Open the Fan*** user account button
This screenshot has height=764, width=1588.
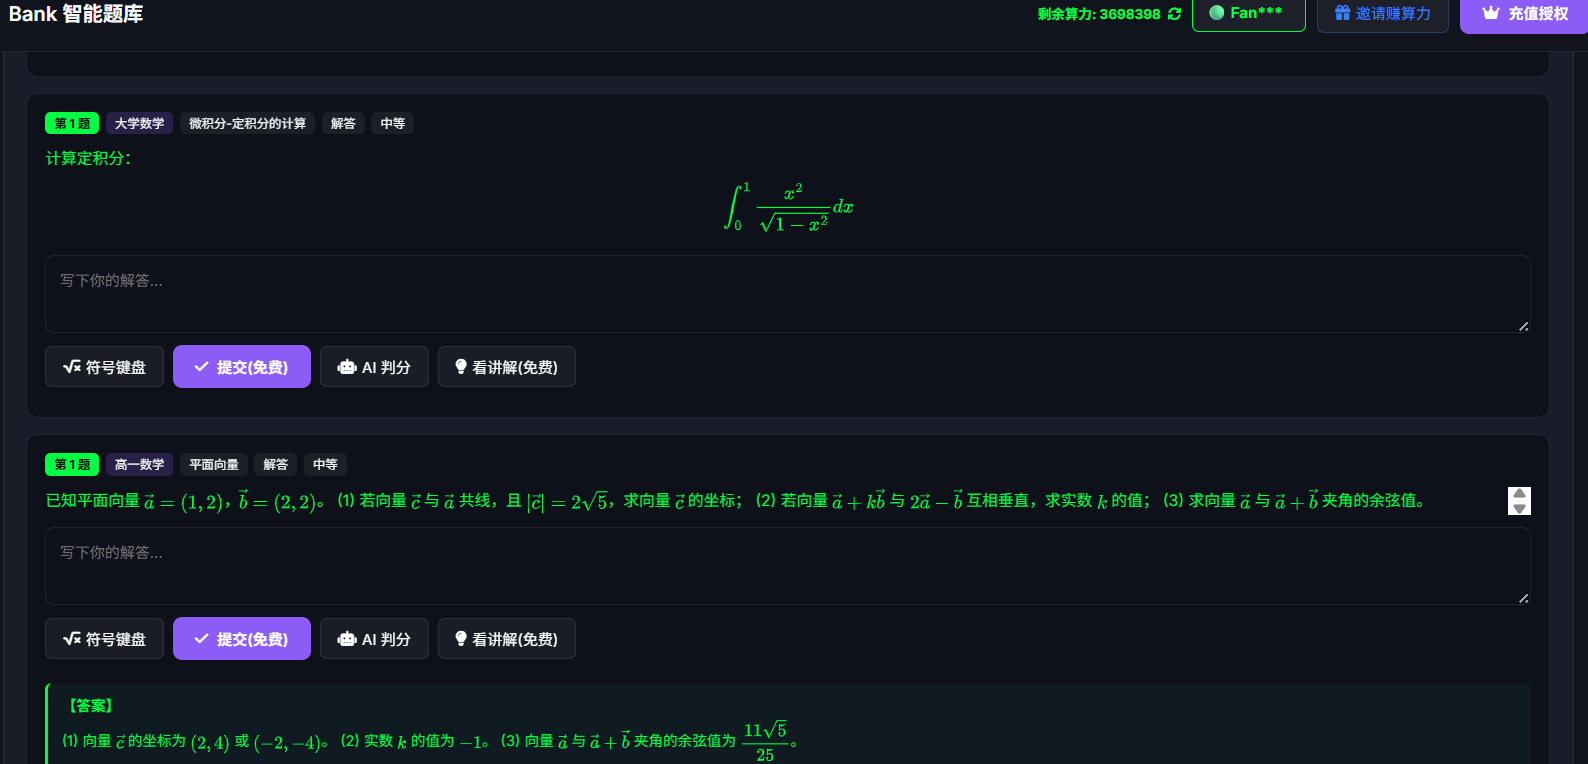point(1249,14)
